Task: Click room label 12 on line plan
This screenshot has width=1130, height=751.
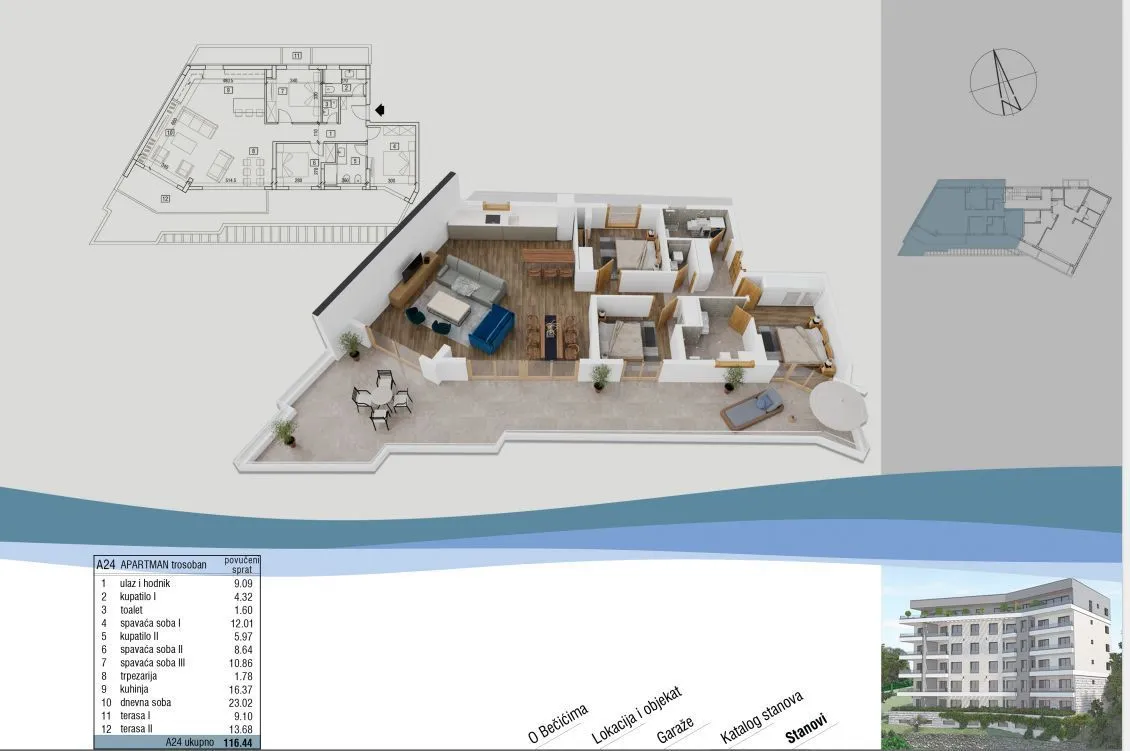Action: (x=165, y=199)
